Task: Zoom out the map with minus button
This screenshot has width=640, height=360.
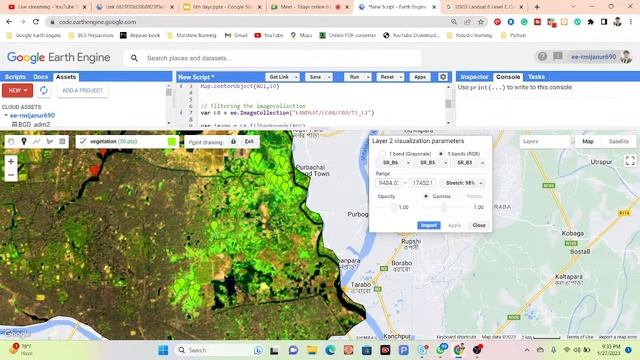Action: pos(11,175)
